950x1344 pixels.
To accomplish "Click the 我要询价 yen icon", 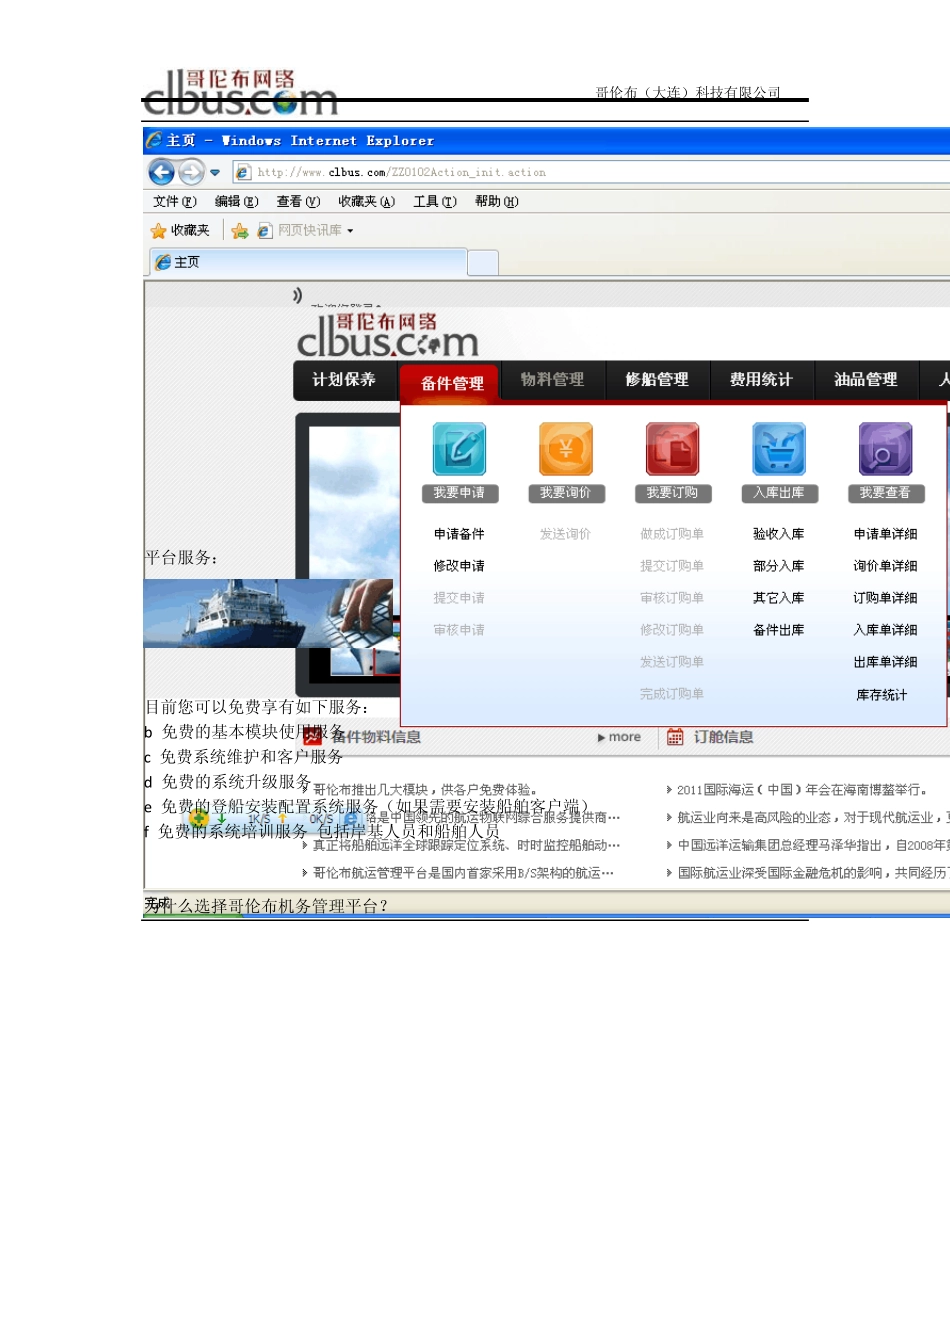I will pos(566,449).
